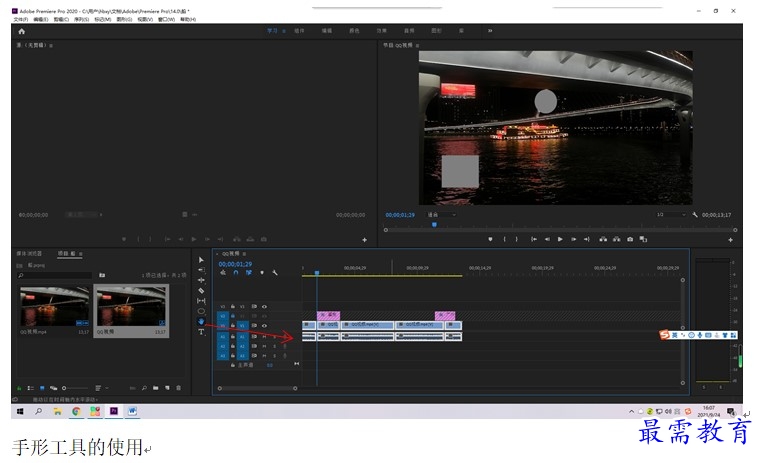
Task: Open Source monitor button editor plus
Action: pyautogui.click(x=364, y=240)
